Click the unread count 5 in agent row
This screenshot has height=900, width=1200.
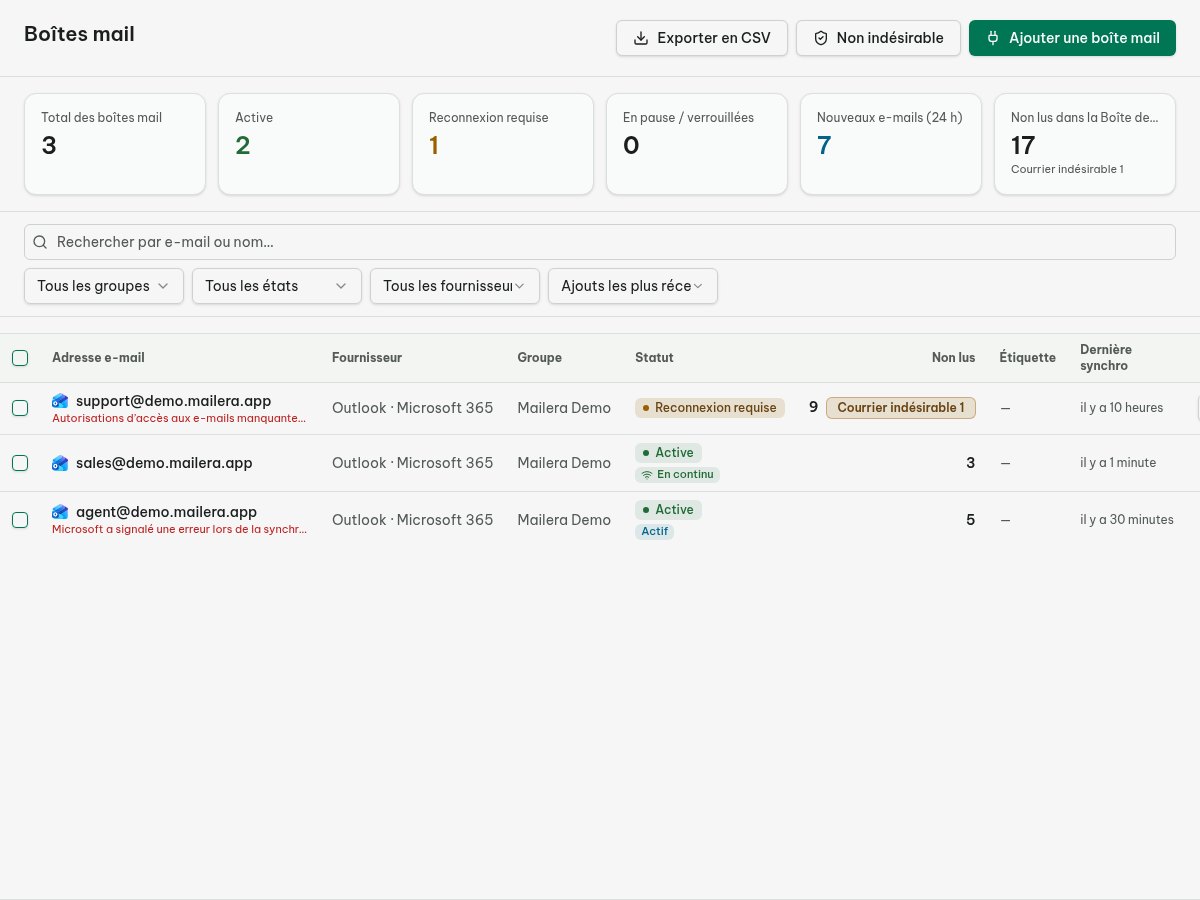coord(970,520)
